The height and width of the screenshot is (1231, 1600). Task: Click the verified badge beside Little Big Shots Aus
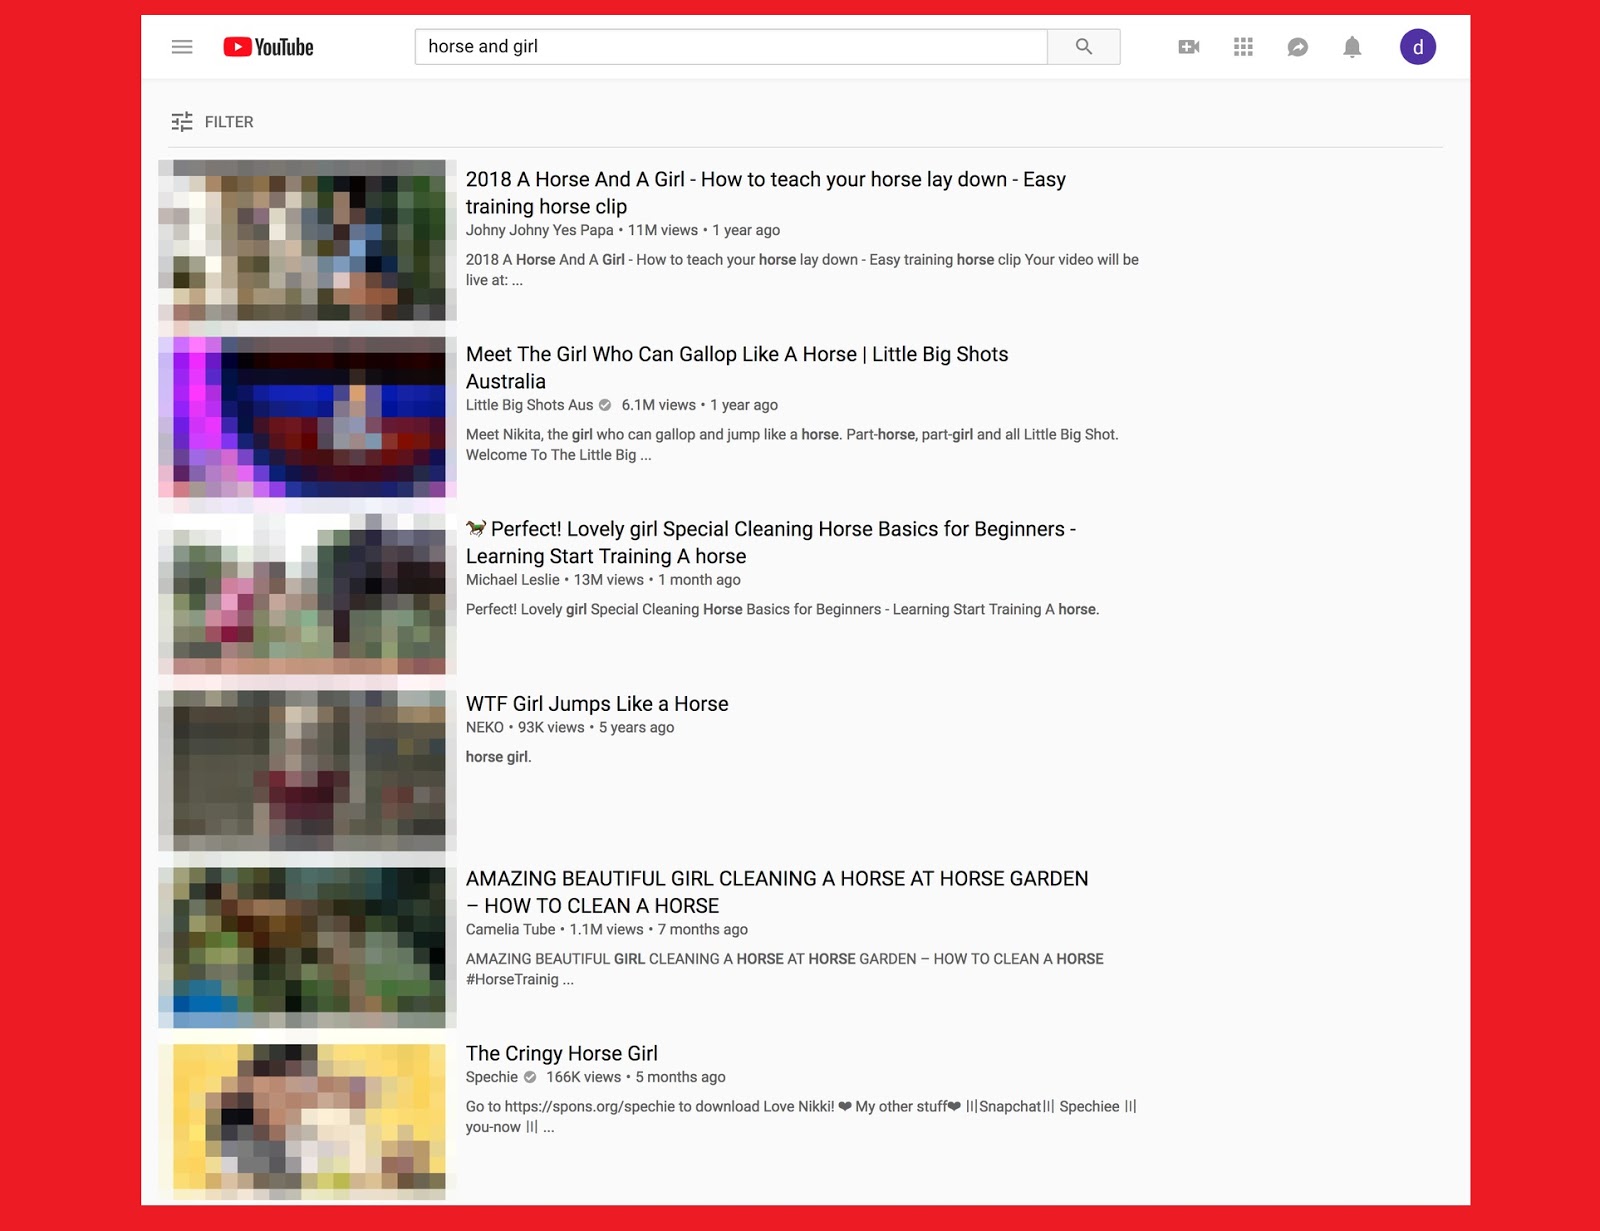coord(605,405)
